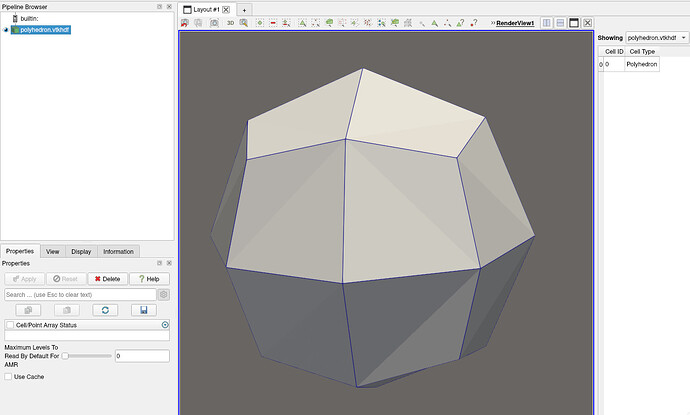690x415 pixels.
Task: Open the Showing source dropdown
Action: click(656, 37)
